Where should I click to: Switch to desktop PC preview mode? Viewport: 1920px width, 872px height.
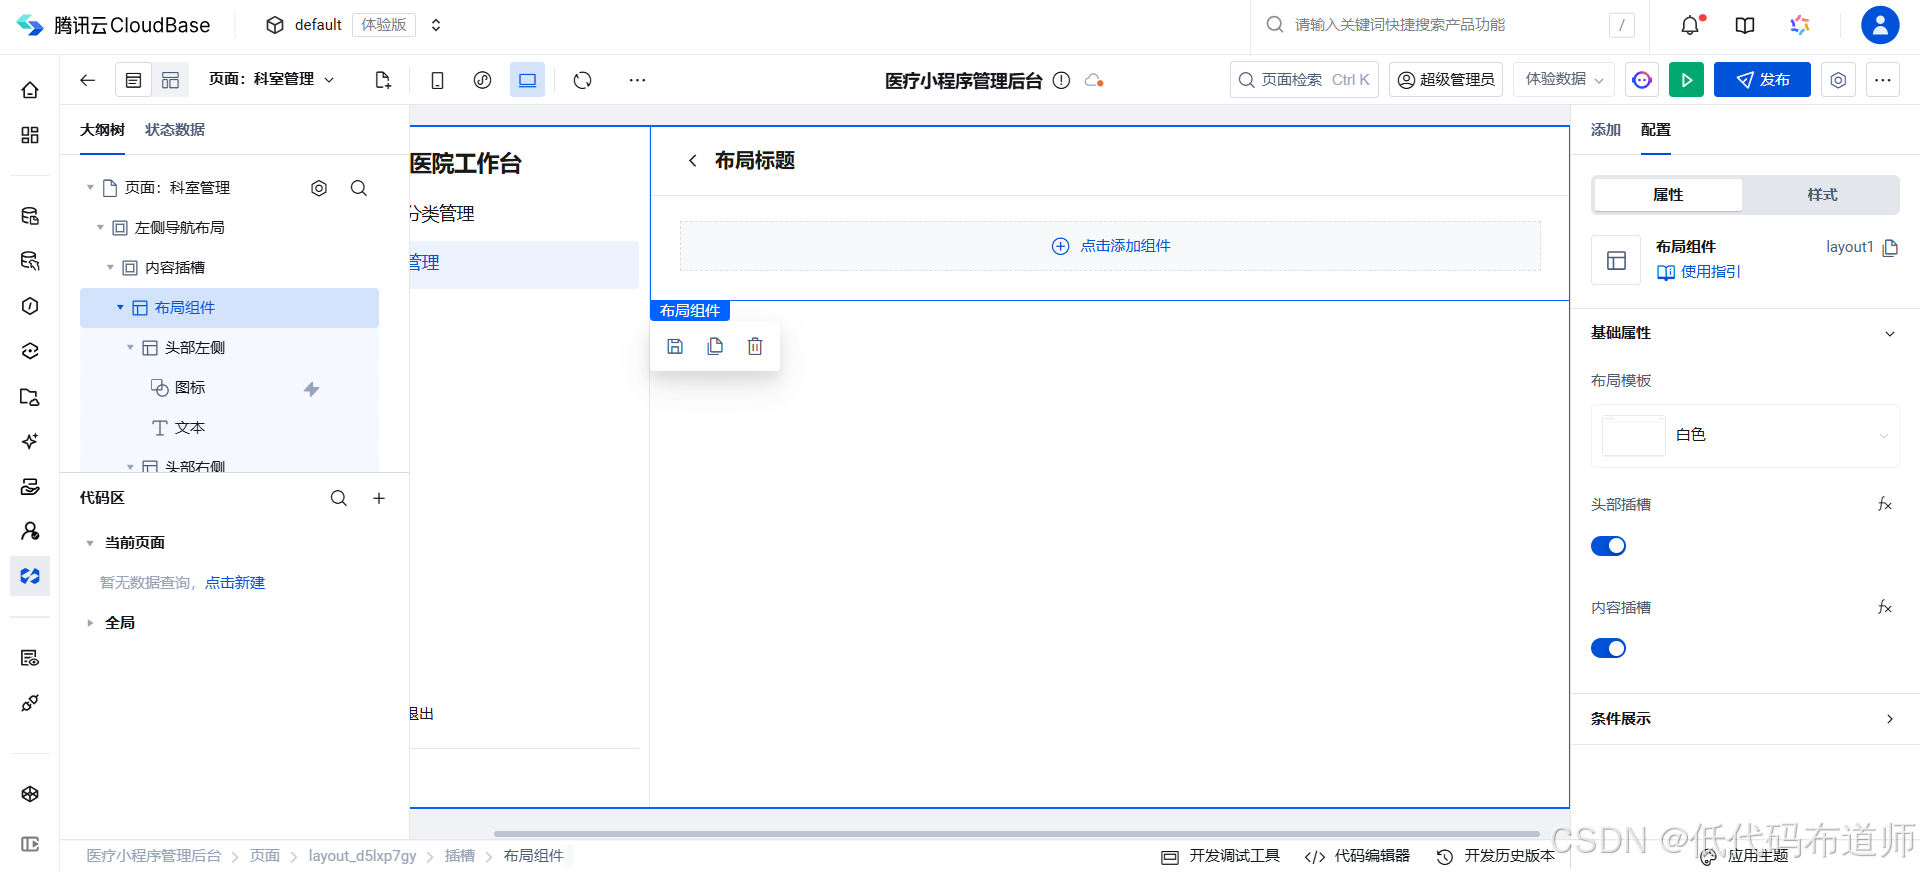[527, 80]
